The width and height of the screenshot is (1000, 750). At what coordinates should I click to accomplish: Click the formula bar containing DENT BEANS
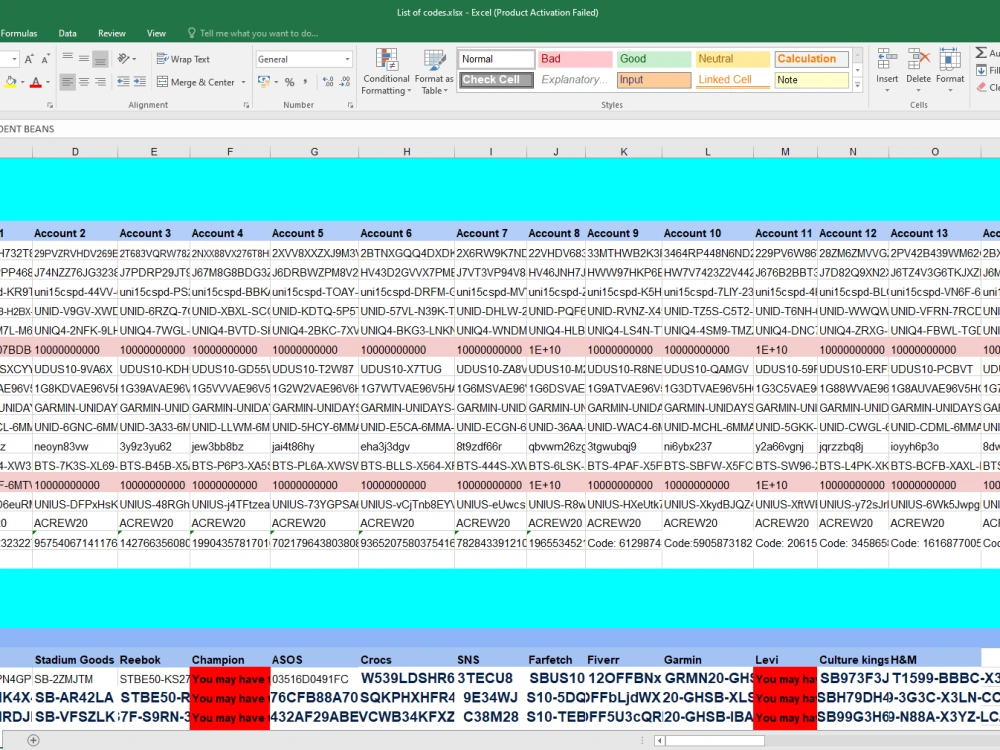pyautogui.click(x=500, y=129)
